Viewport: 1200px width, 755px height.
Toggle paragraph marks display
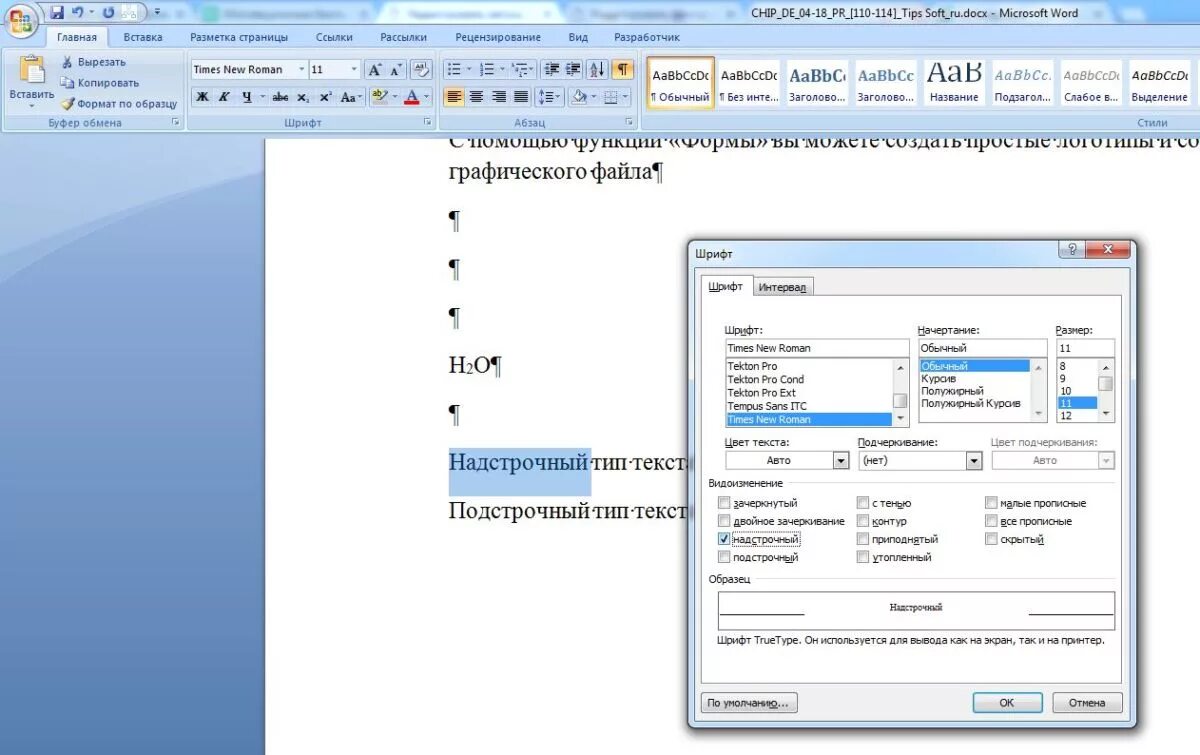[x=623, y=70]
